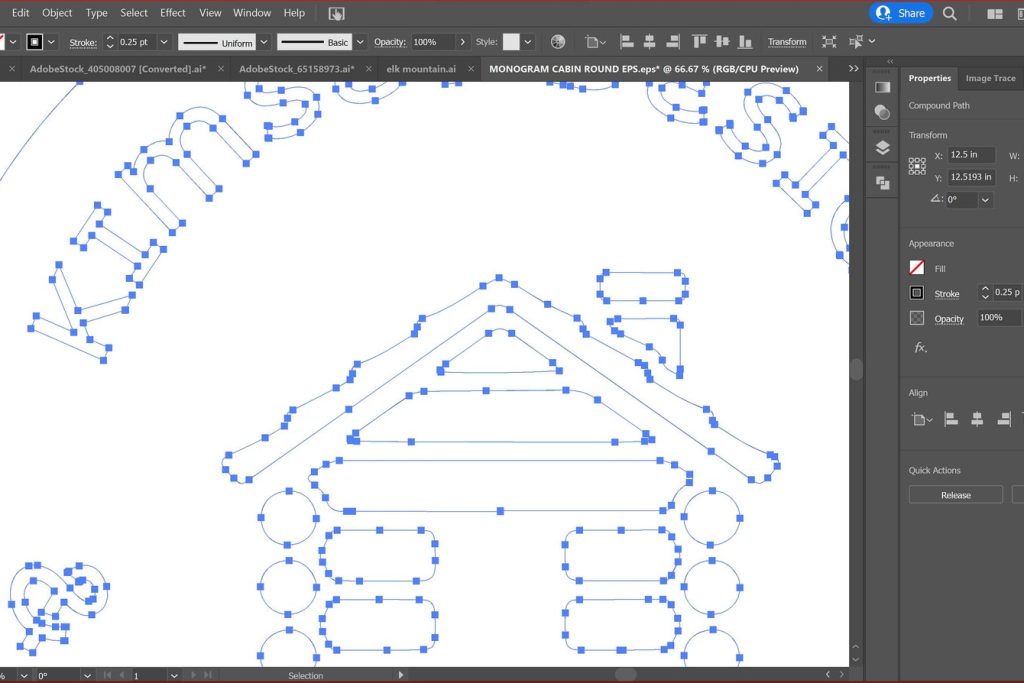Click the Isolate Selected Object icon
1024x683 pixels.
pos(829,42)
